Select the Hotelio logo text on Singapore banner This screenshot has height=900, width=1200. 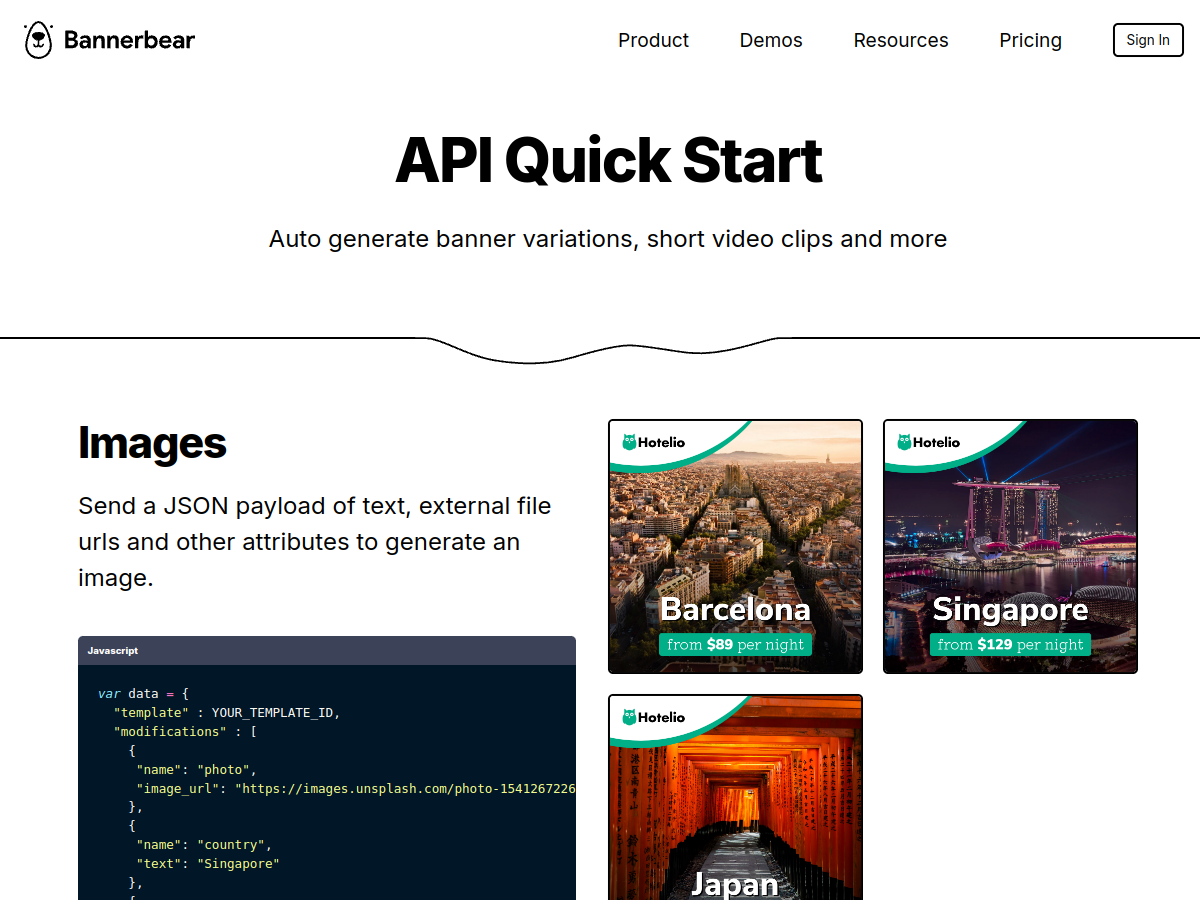coord(937,441)
